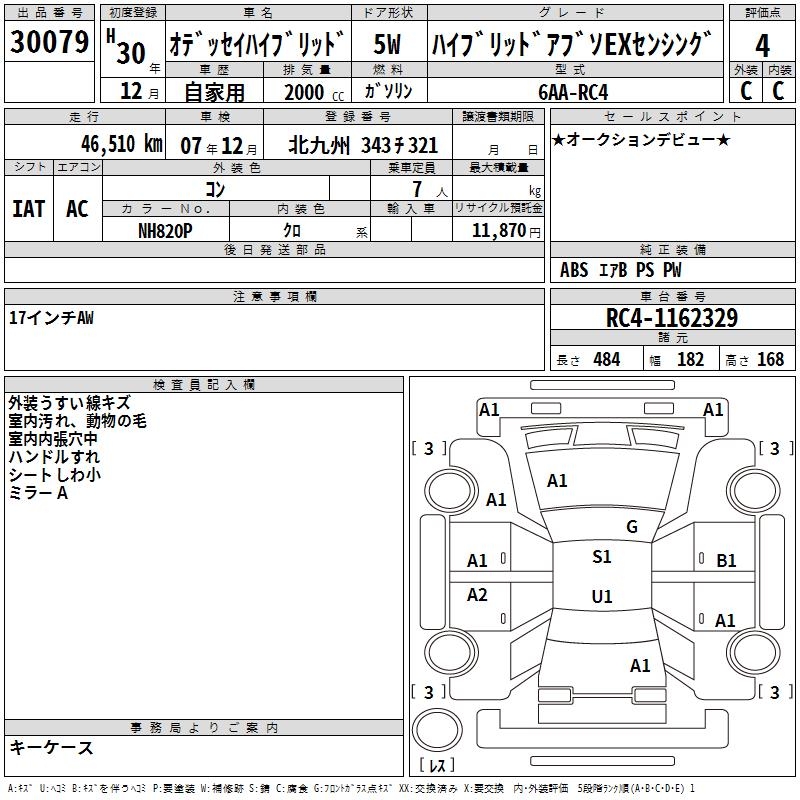Select the sales point ★オークションデビュー★

point(641,139)
